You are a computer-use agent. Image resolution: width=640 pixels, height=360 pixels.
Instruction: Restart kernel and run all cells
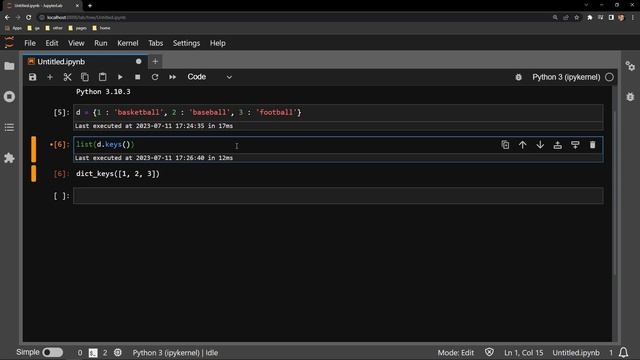pyautogui.click(x=172, y=77)
